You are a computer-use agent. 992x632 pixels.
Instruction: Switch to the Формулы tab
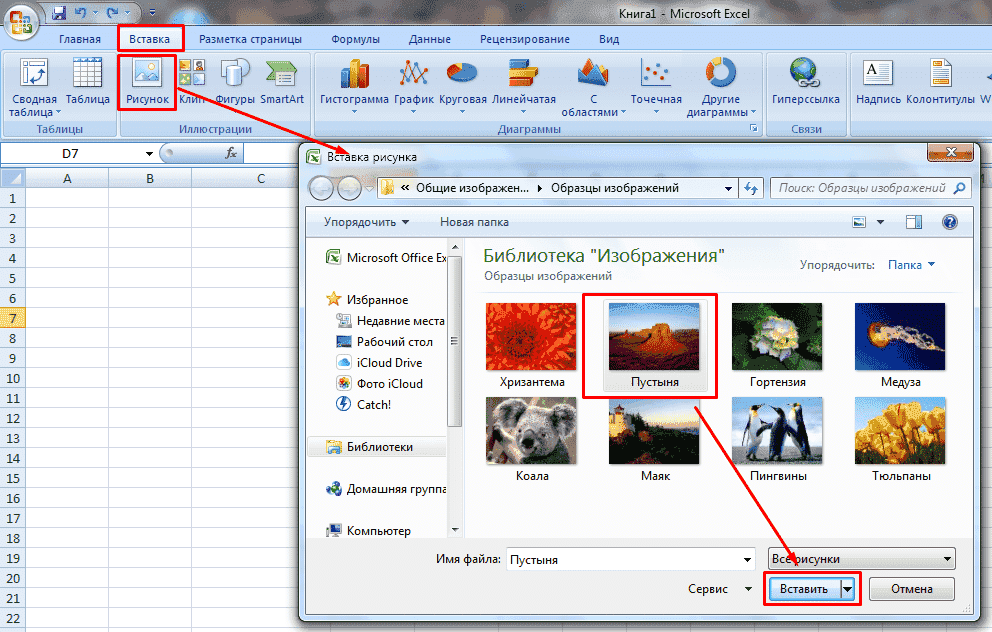[x=355, y=39]
